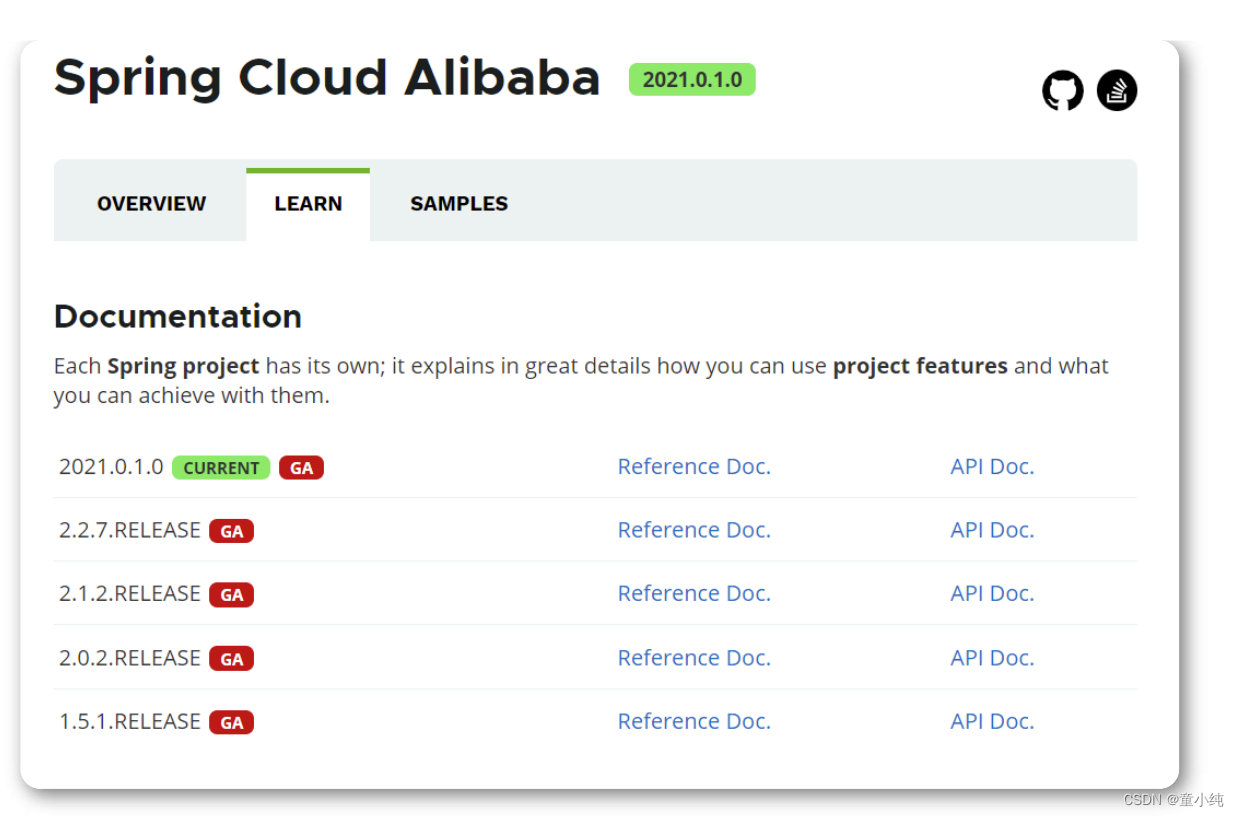Switch to the OVERVIEW tab

click(x=151, y=204)
